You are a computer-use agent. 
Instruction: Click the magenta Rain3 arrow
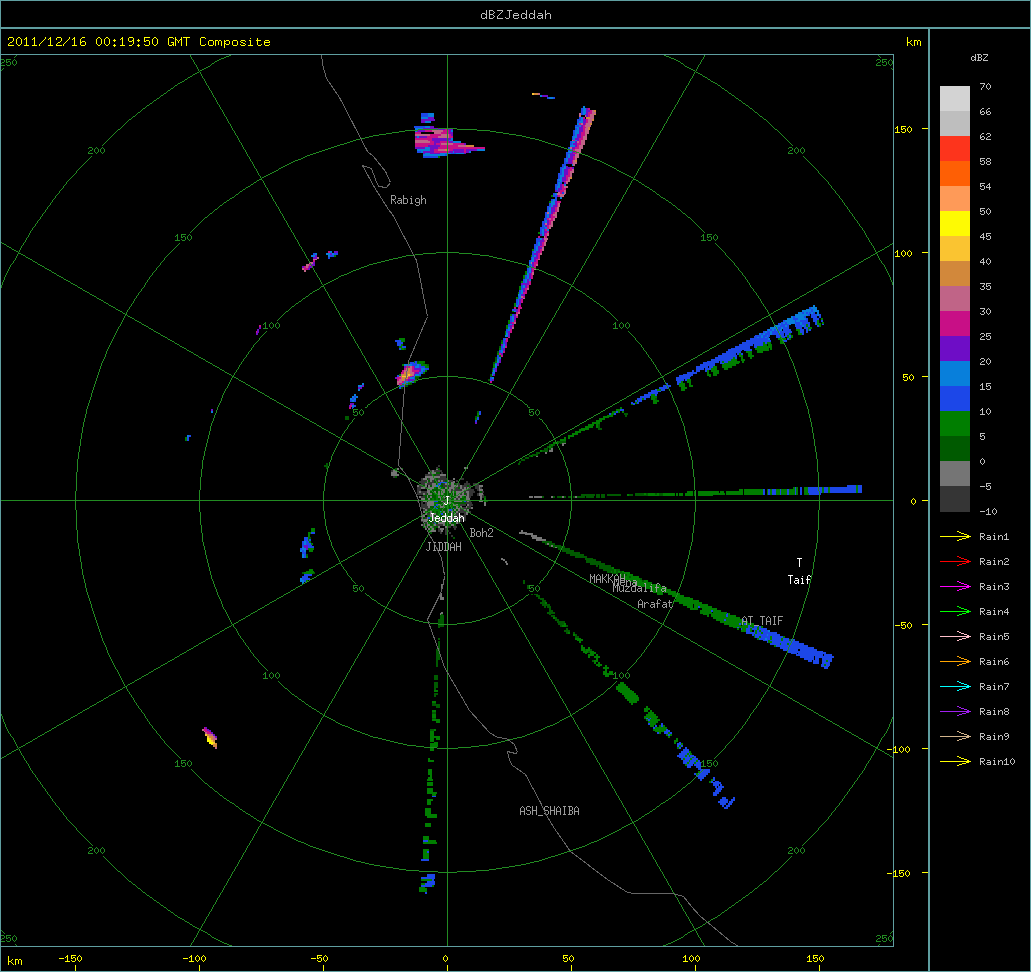click(955, 587)
